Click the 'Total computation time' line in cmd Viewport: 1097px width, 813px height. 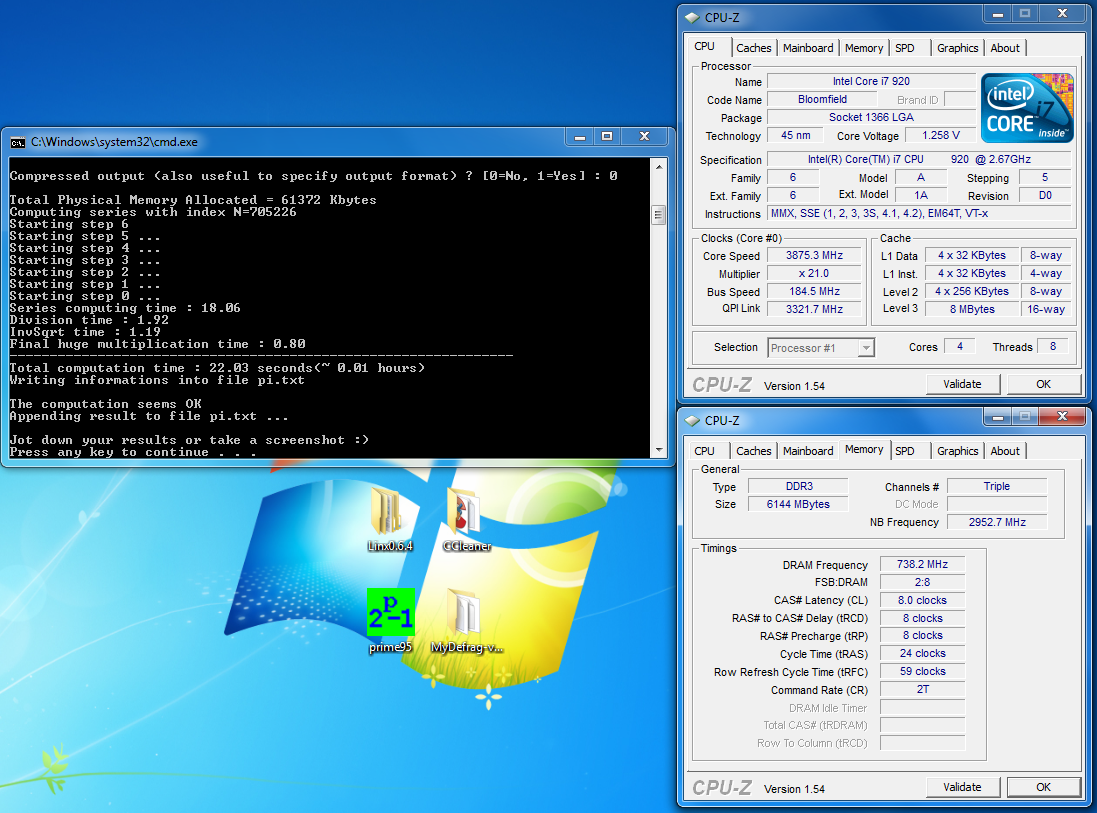click(217, 368)
